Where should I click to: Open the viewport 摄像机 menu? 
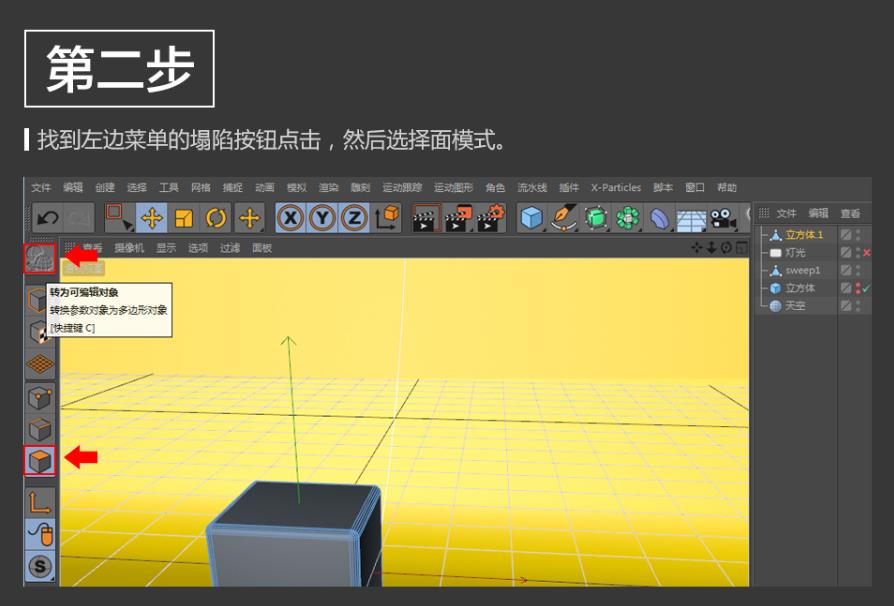point(129,248)
